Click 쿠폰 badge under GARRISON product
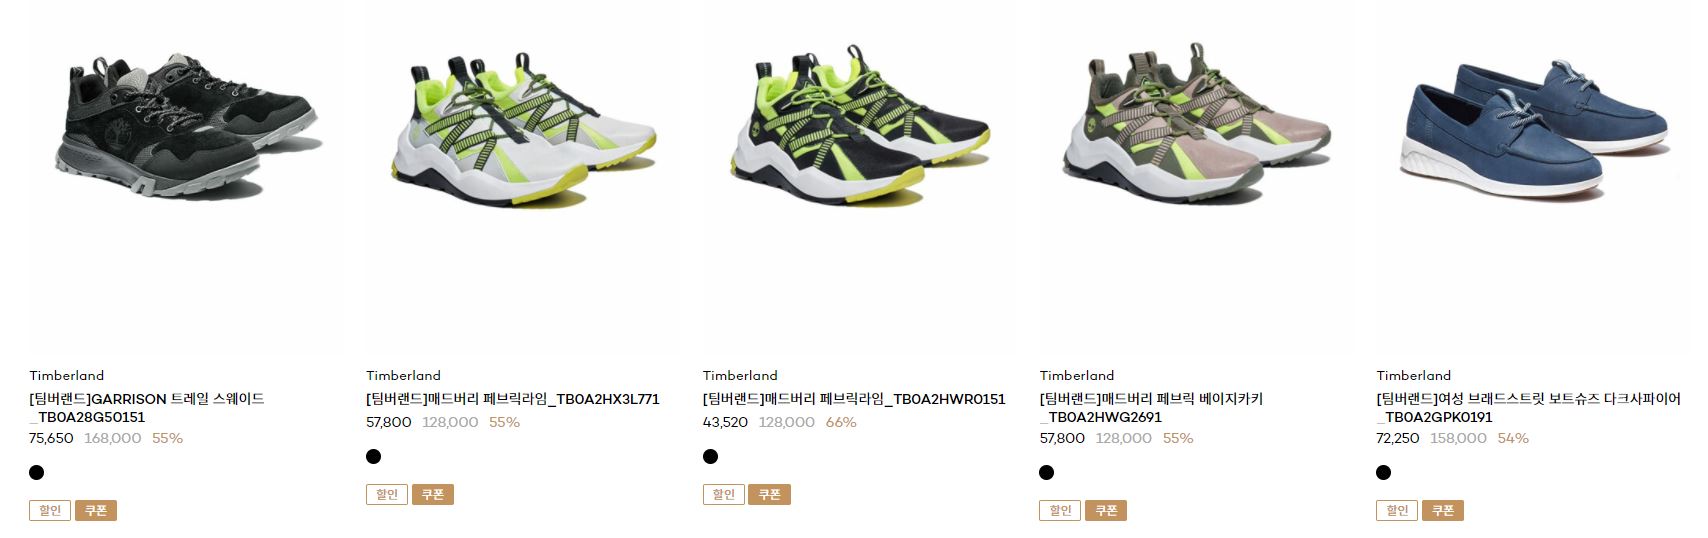 (96, 510)
